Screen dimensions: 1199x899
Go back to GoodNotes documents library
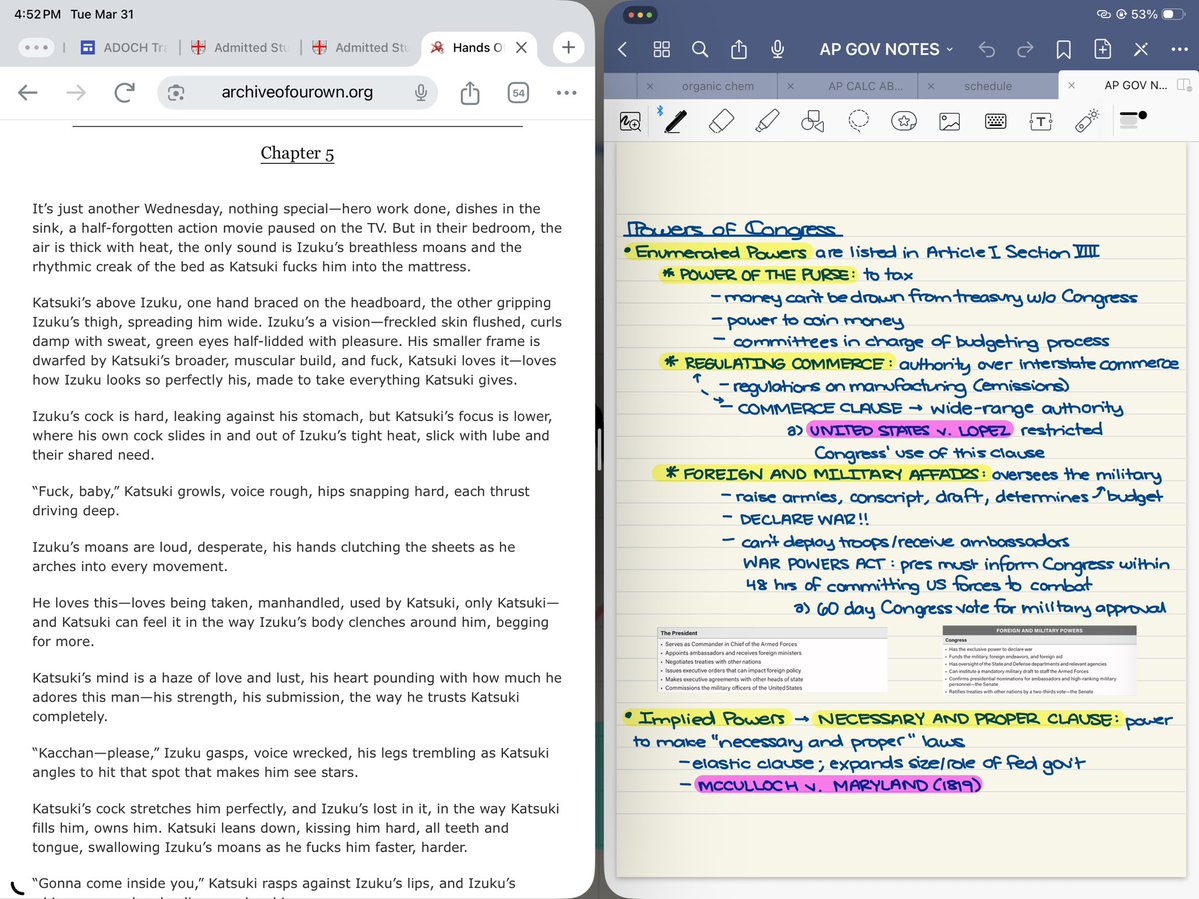622,50
